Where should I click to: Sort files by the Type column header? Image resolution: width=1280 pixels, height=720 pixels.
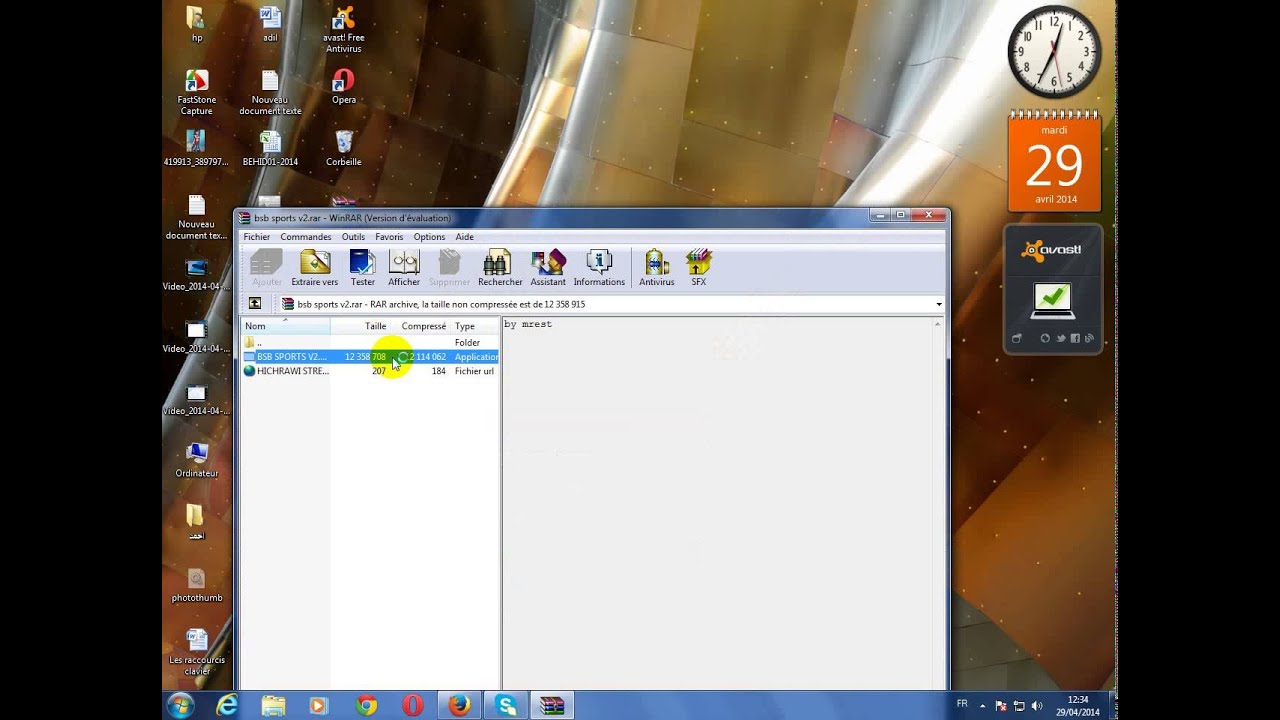475,326
